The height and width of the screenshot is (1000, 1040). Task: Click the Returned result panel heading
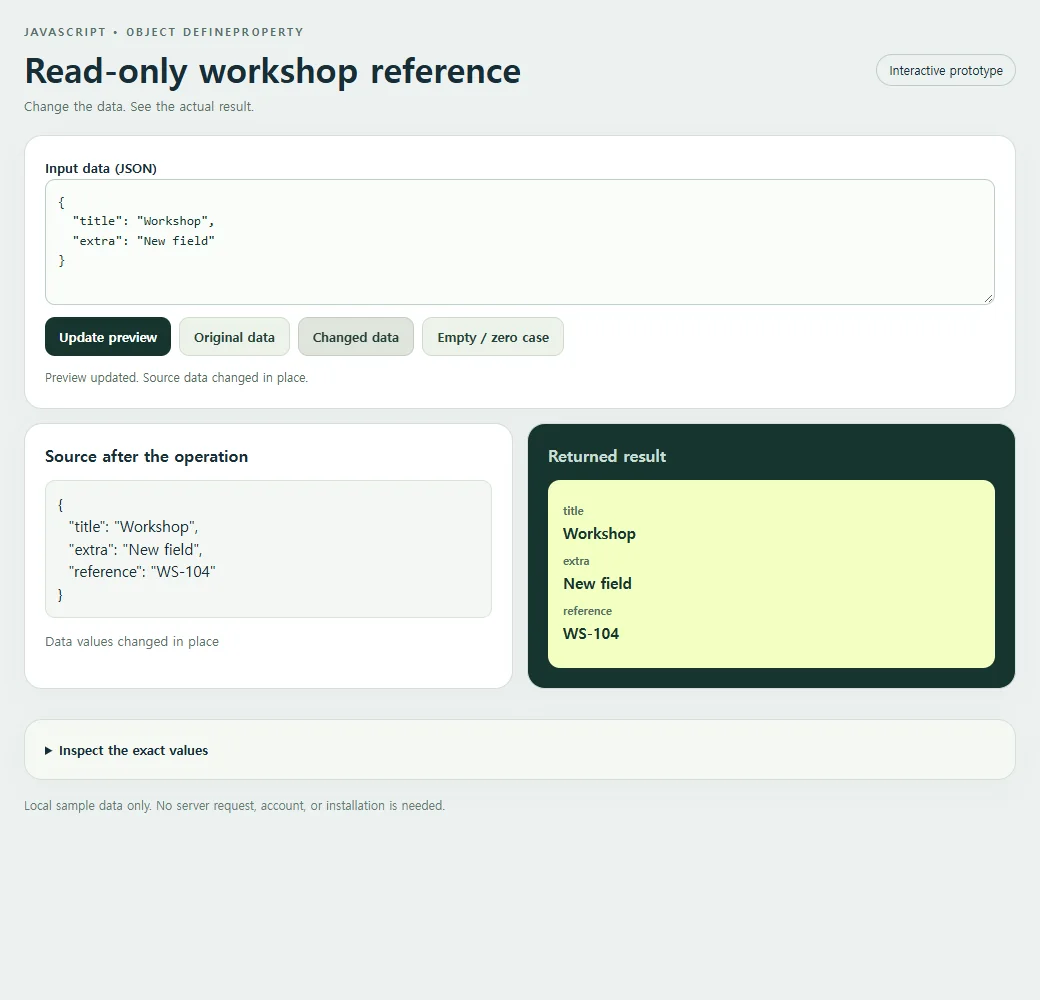coord(607,456)
